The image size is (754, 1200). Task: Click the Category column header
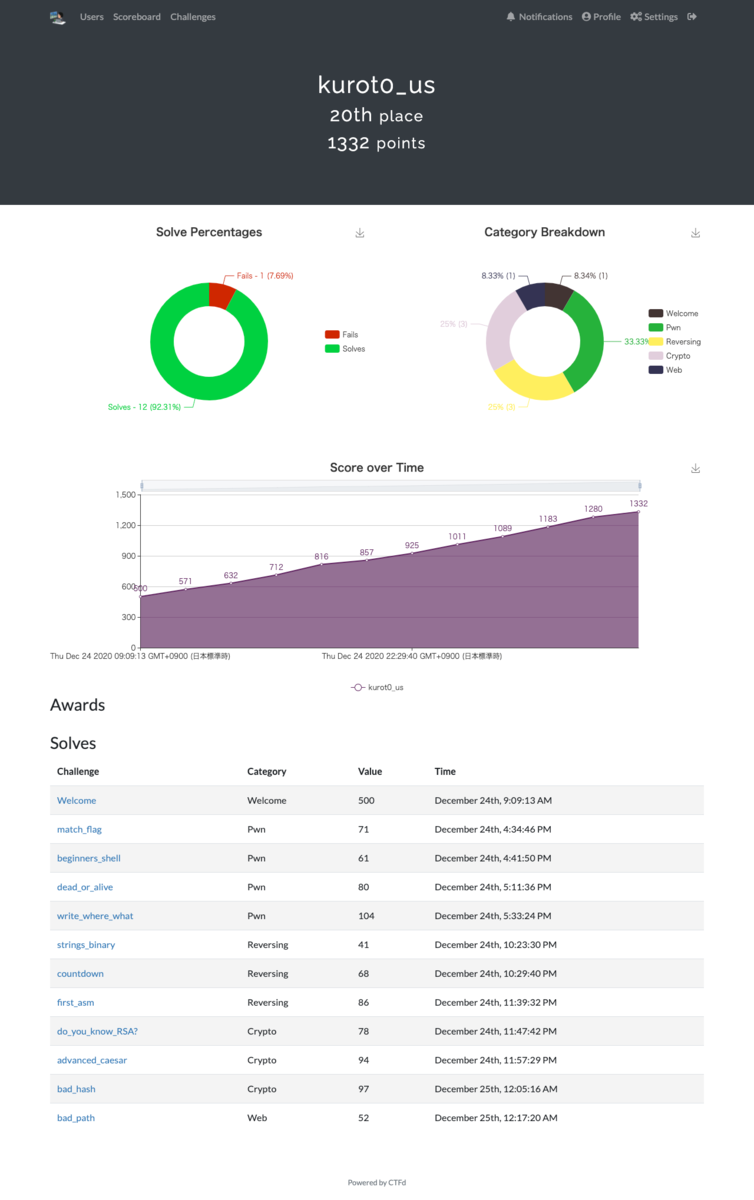click(x=267, y=772)
